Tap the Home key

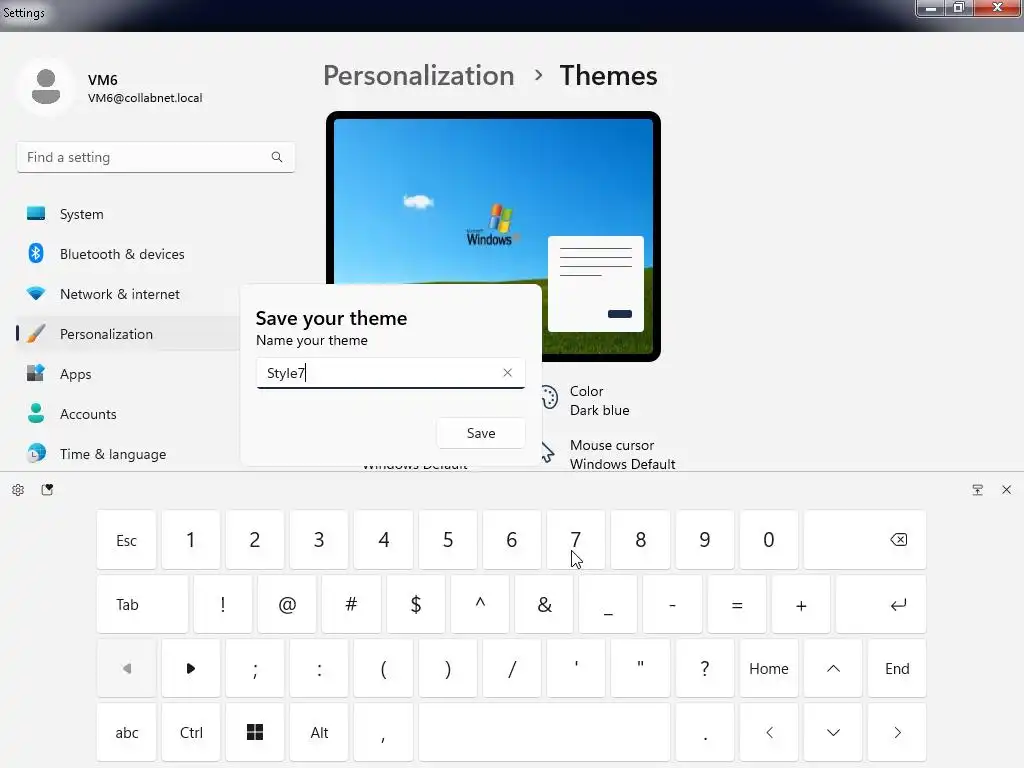769,668
